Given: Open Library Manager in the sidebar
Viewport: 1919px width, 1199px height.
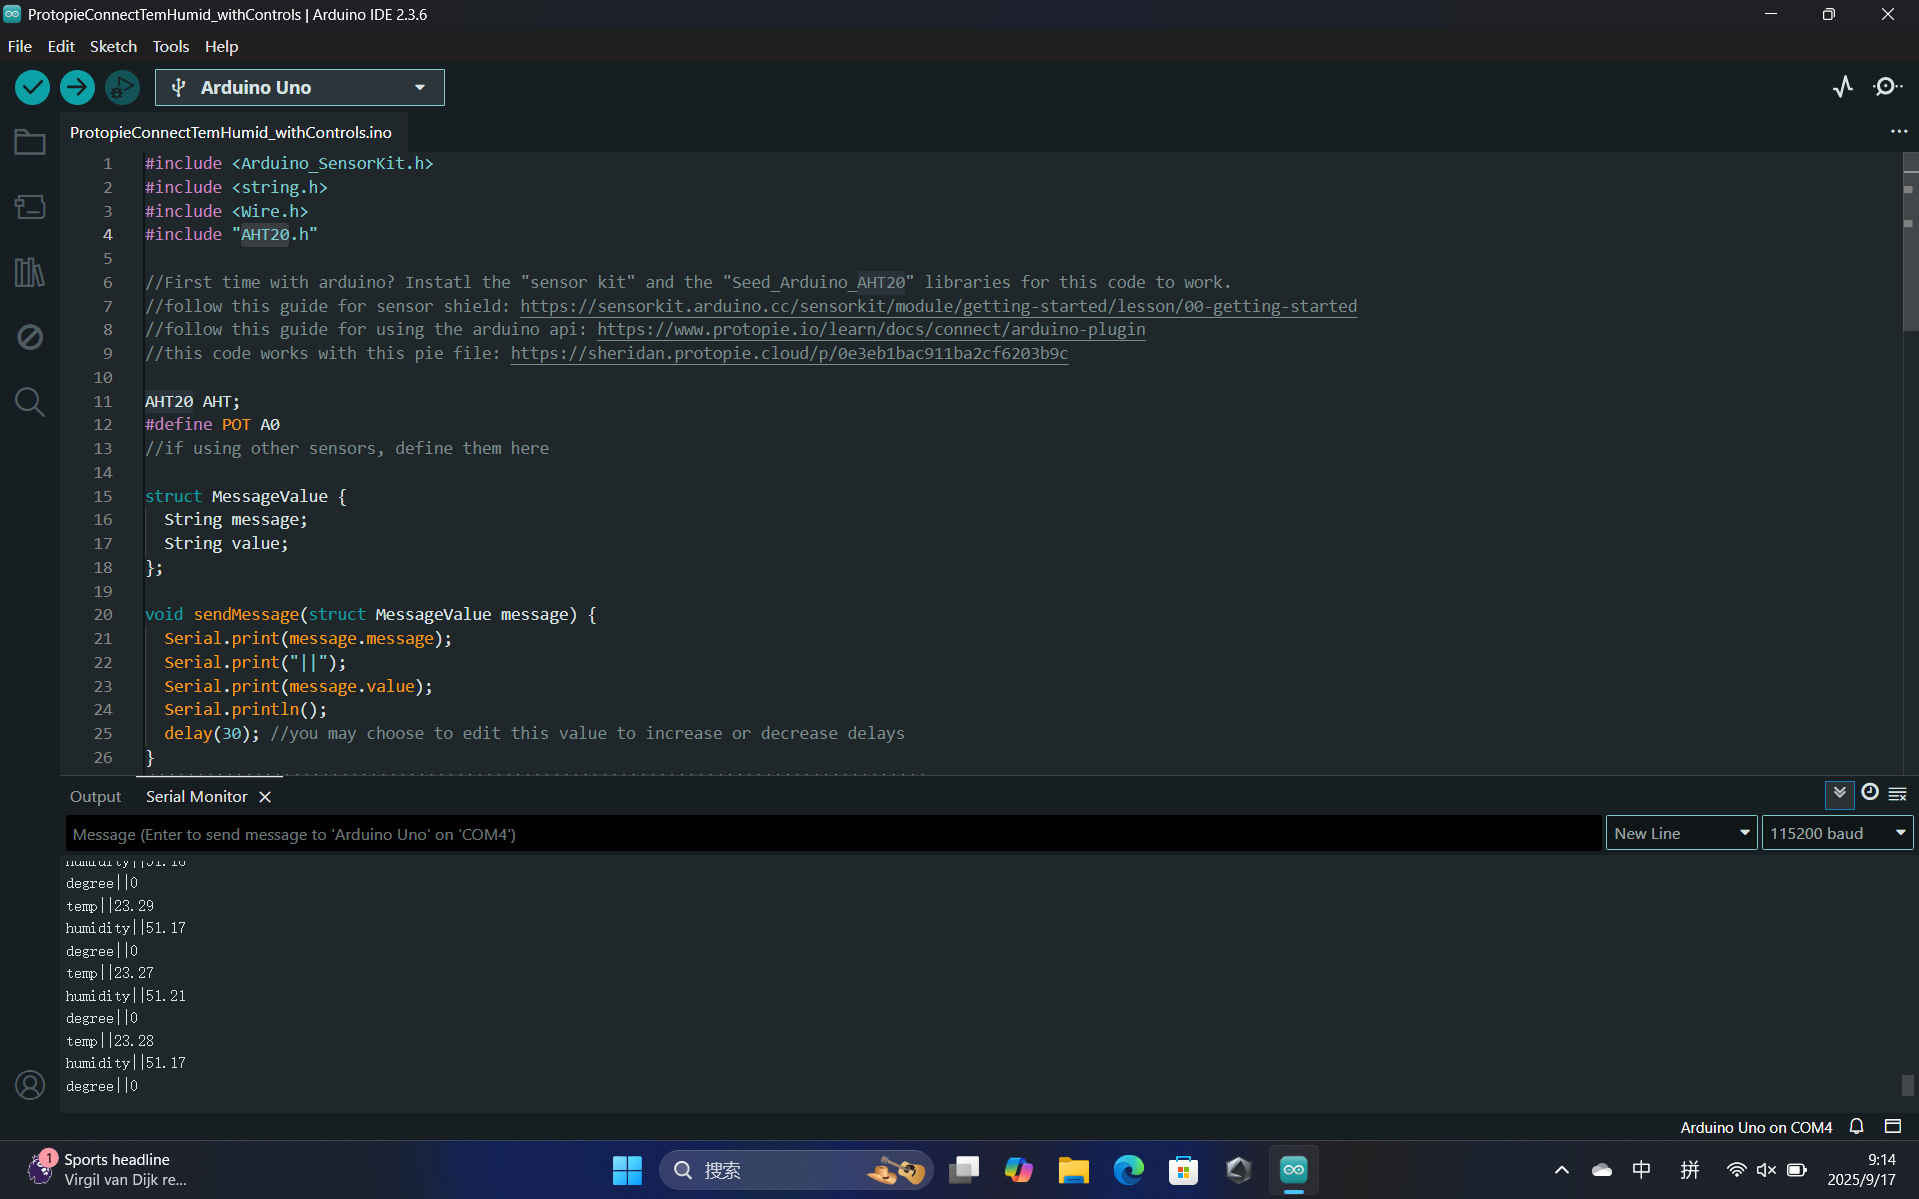Looking at the screenshot, I should coord(29,272).
